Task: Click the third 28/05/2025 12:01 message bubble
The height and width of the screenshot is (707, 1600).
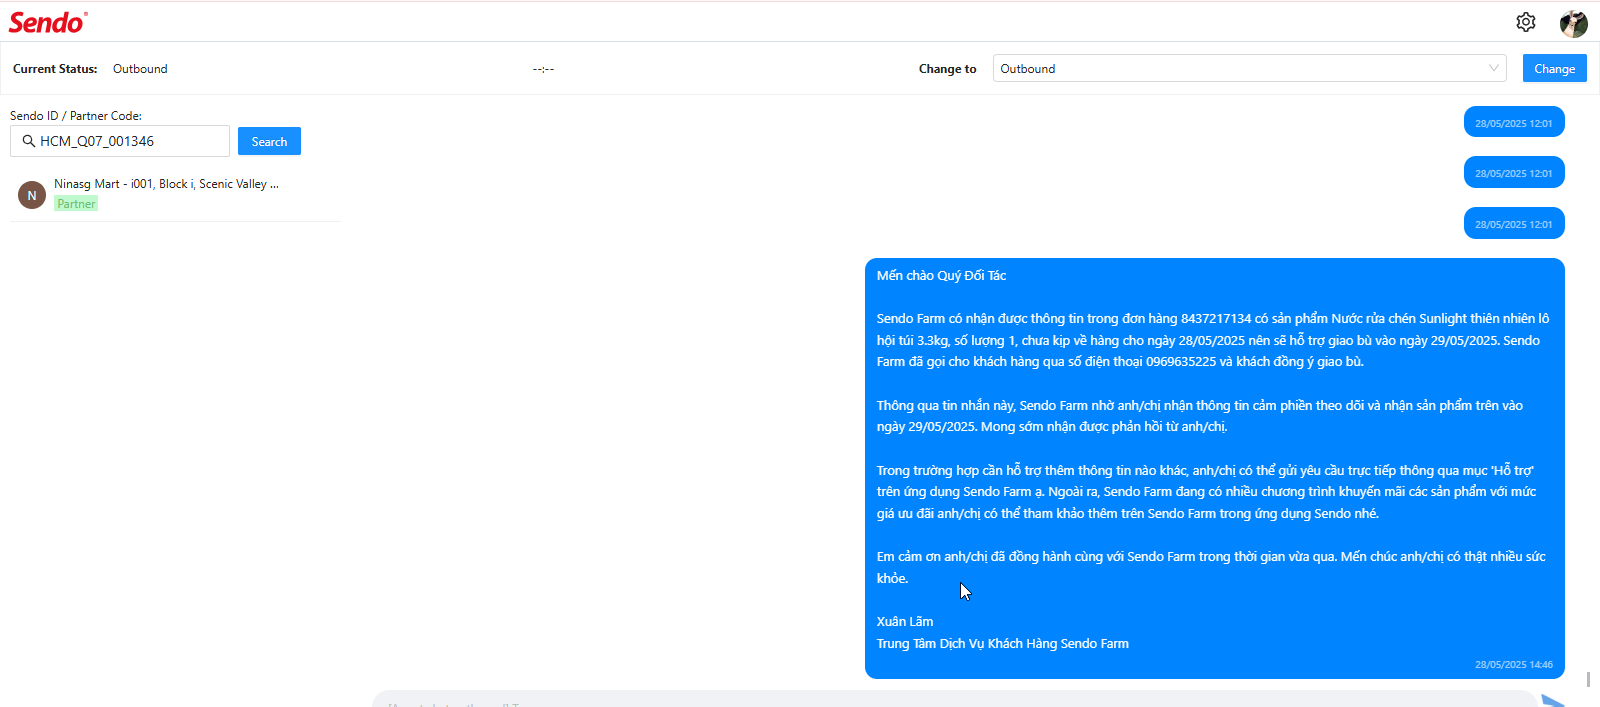Action: tap(1514, 224)
